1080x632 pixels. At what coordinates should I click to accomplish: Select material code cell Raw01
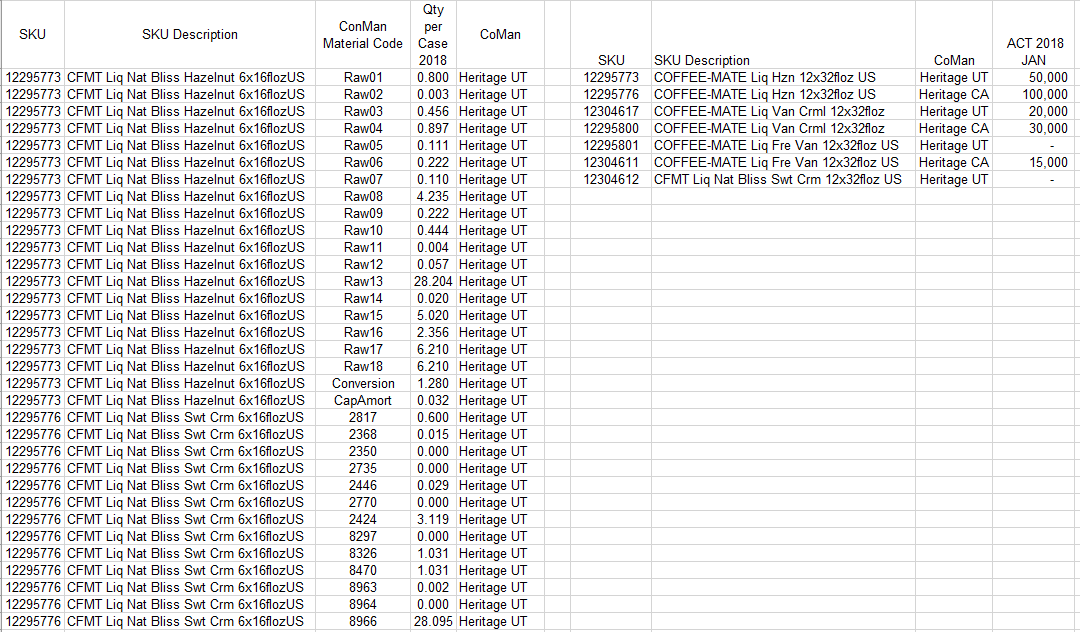pyautogui.click(x=363, y=77)
